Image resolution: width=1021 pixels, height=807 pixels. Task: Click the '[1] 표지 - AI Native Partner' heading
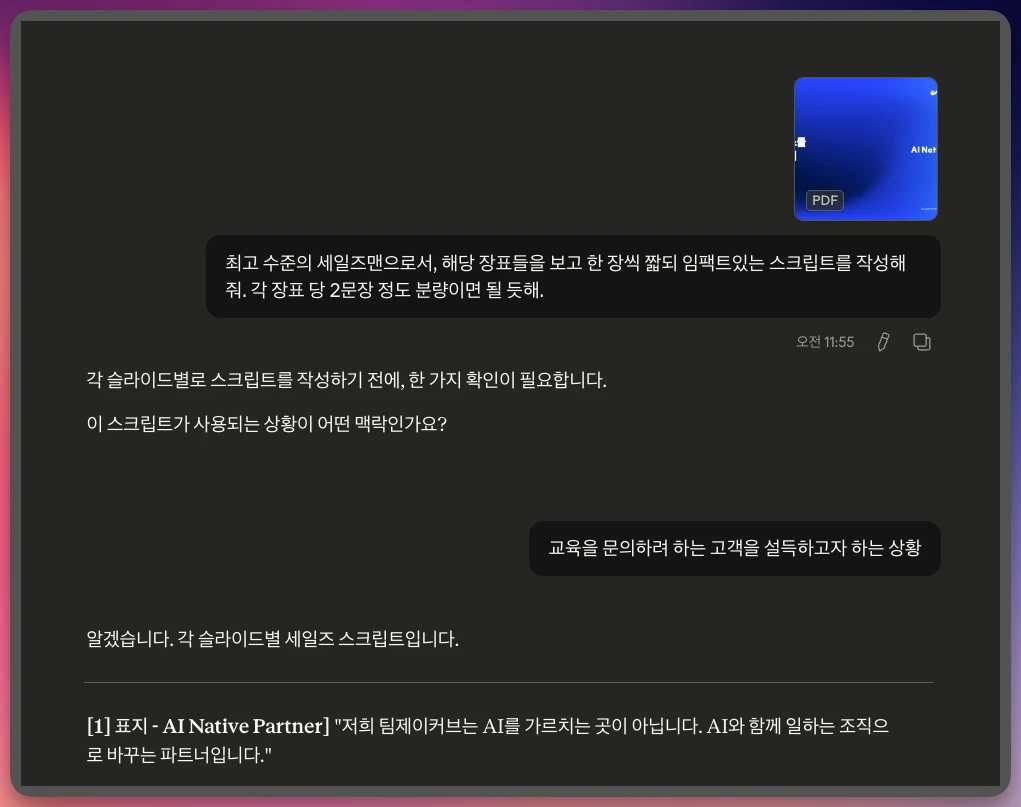[x=208, y=726]
